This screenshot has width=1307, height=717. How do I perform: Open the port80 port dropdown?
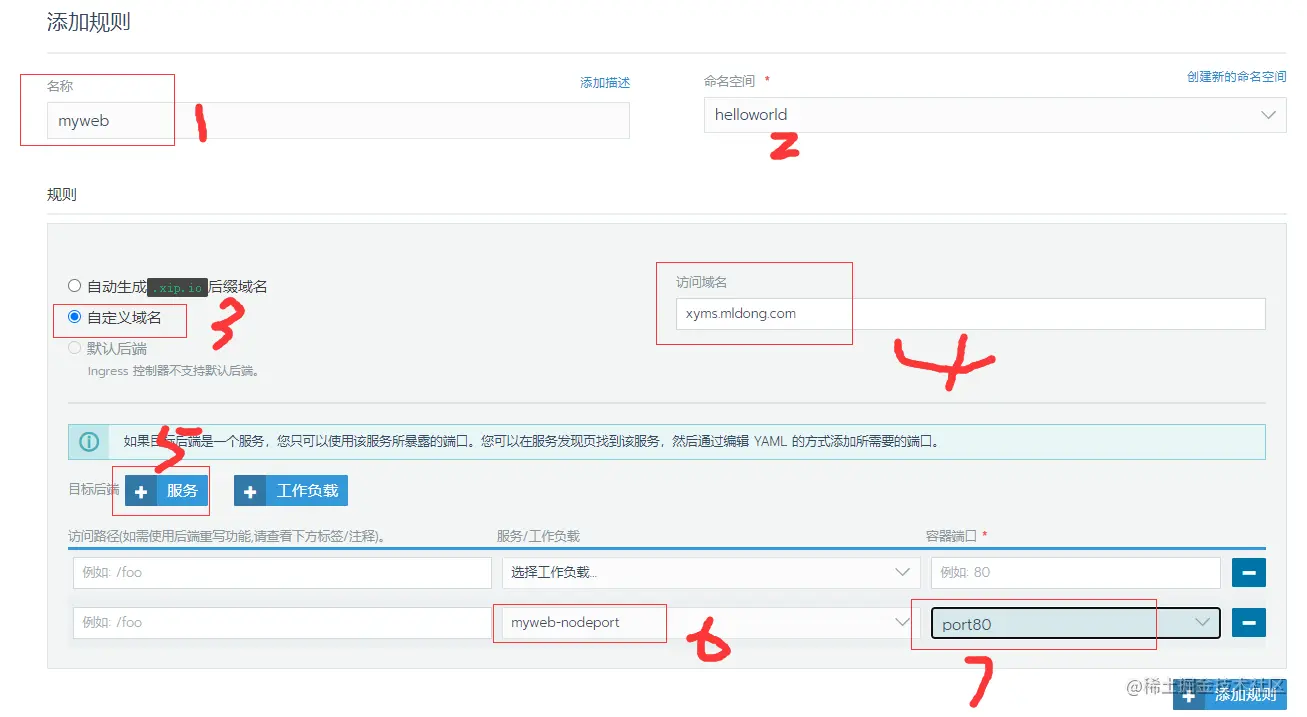(x=1075, y=623)
